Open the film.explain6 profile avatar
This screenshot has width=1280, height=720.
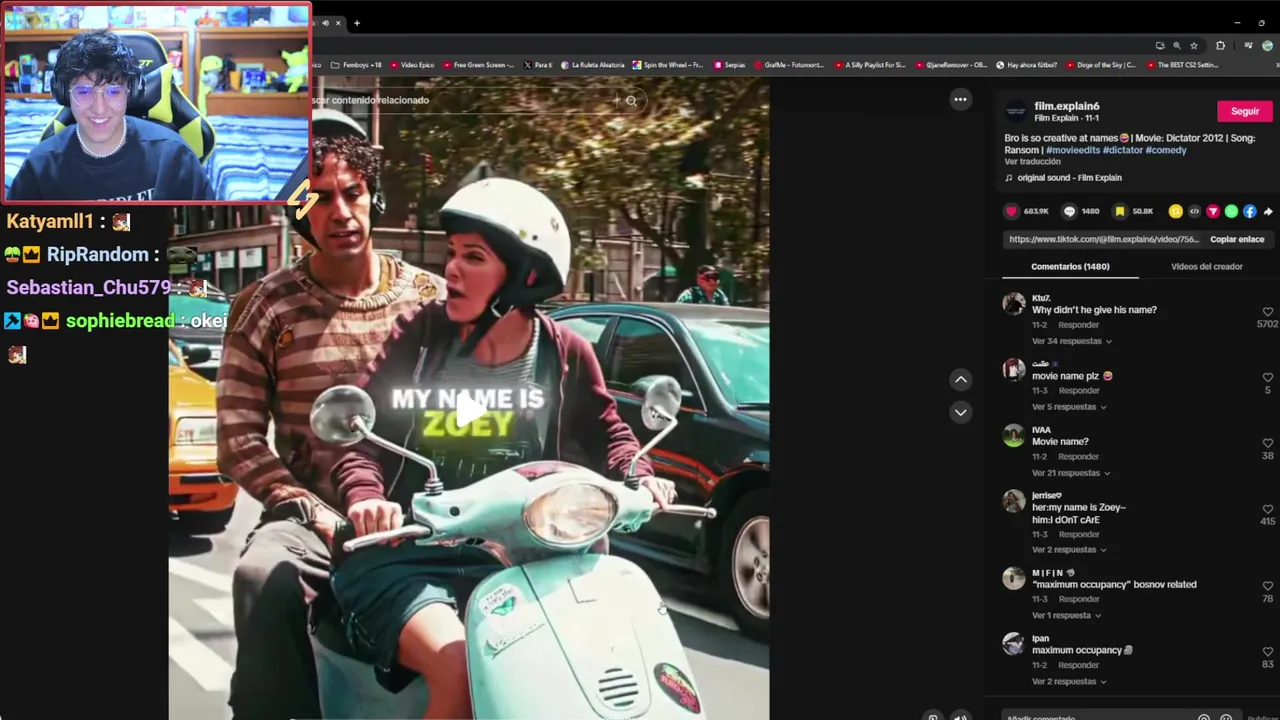click(x=1016, y=111)
